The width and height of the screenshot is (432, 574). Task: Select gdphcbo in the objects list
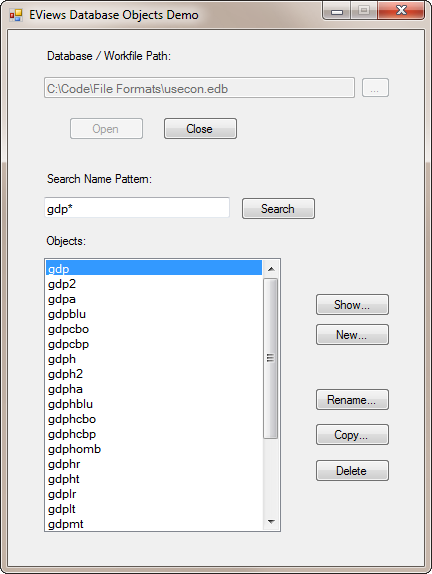tap(154, 419)
